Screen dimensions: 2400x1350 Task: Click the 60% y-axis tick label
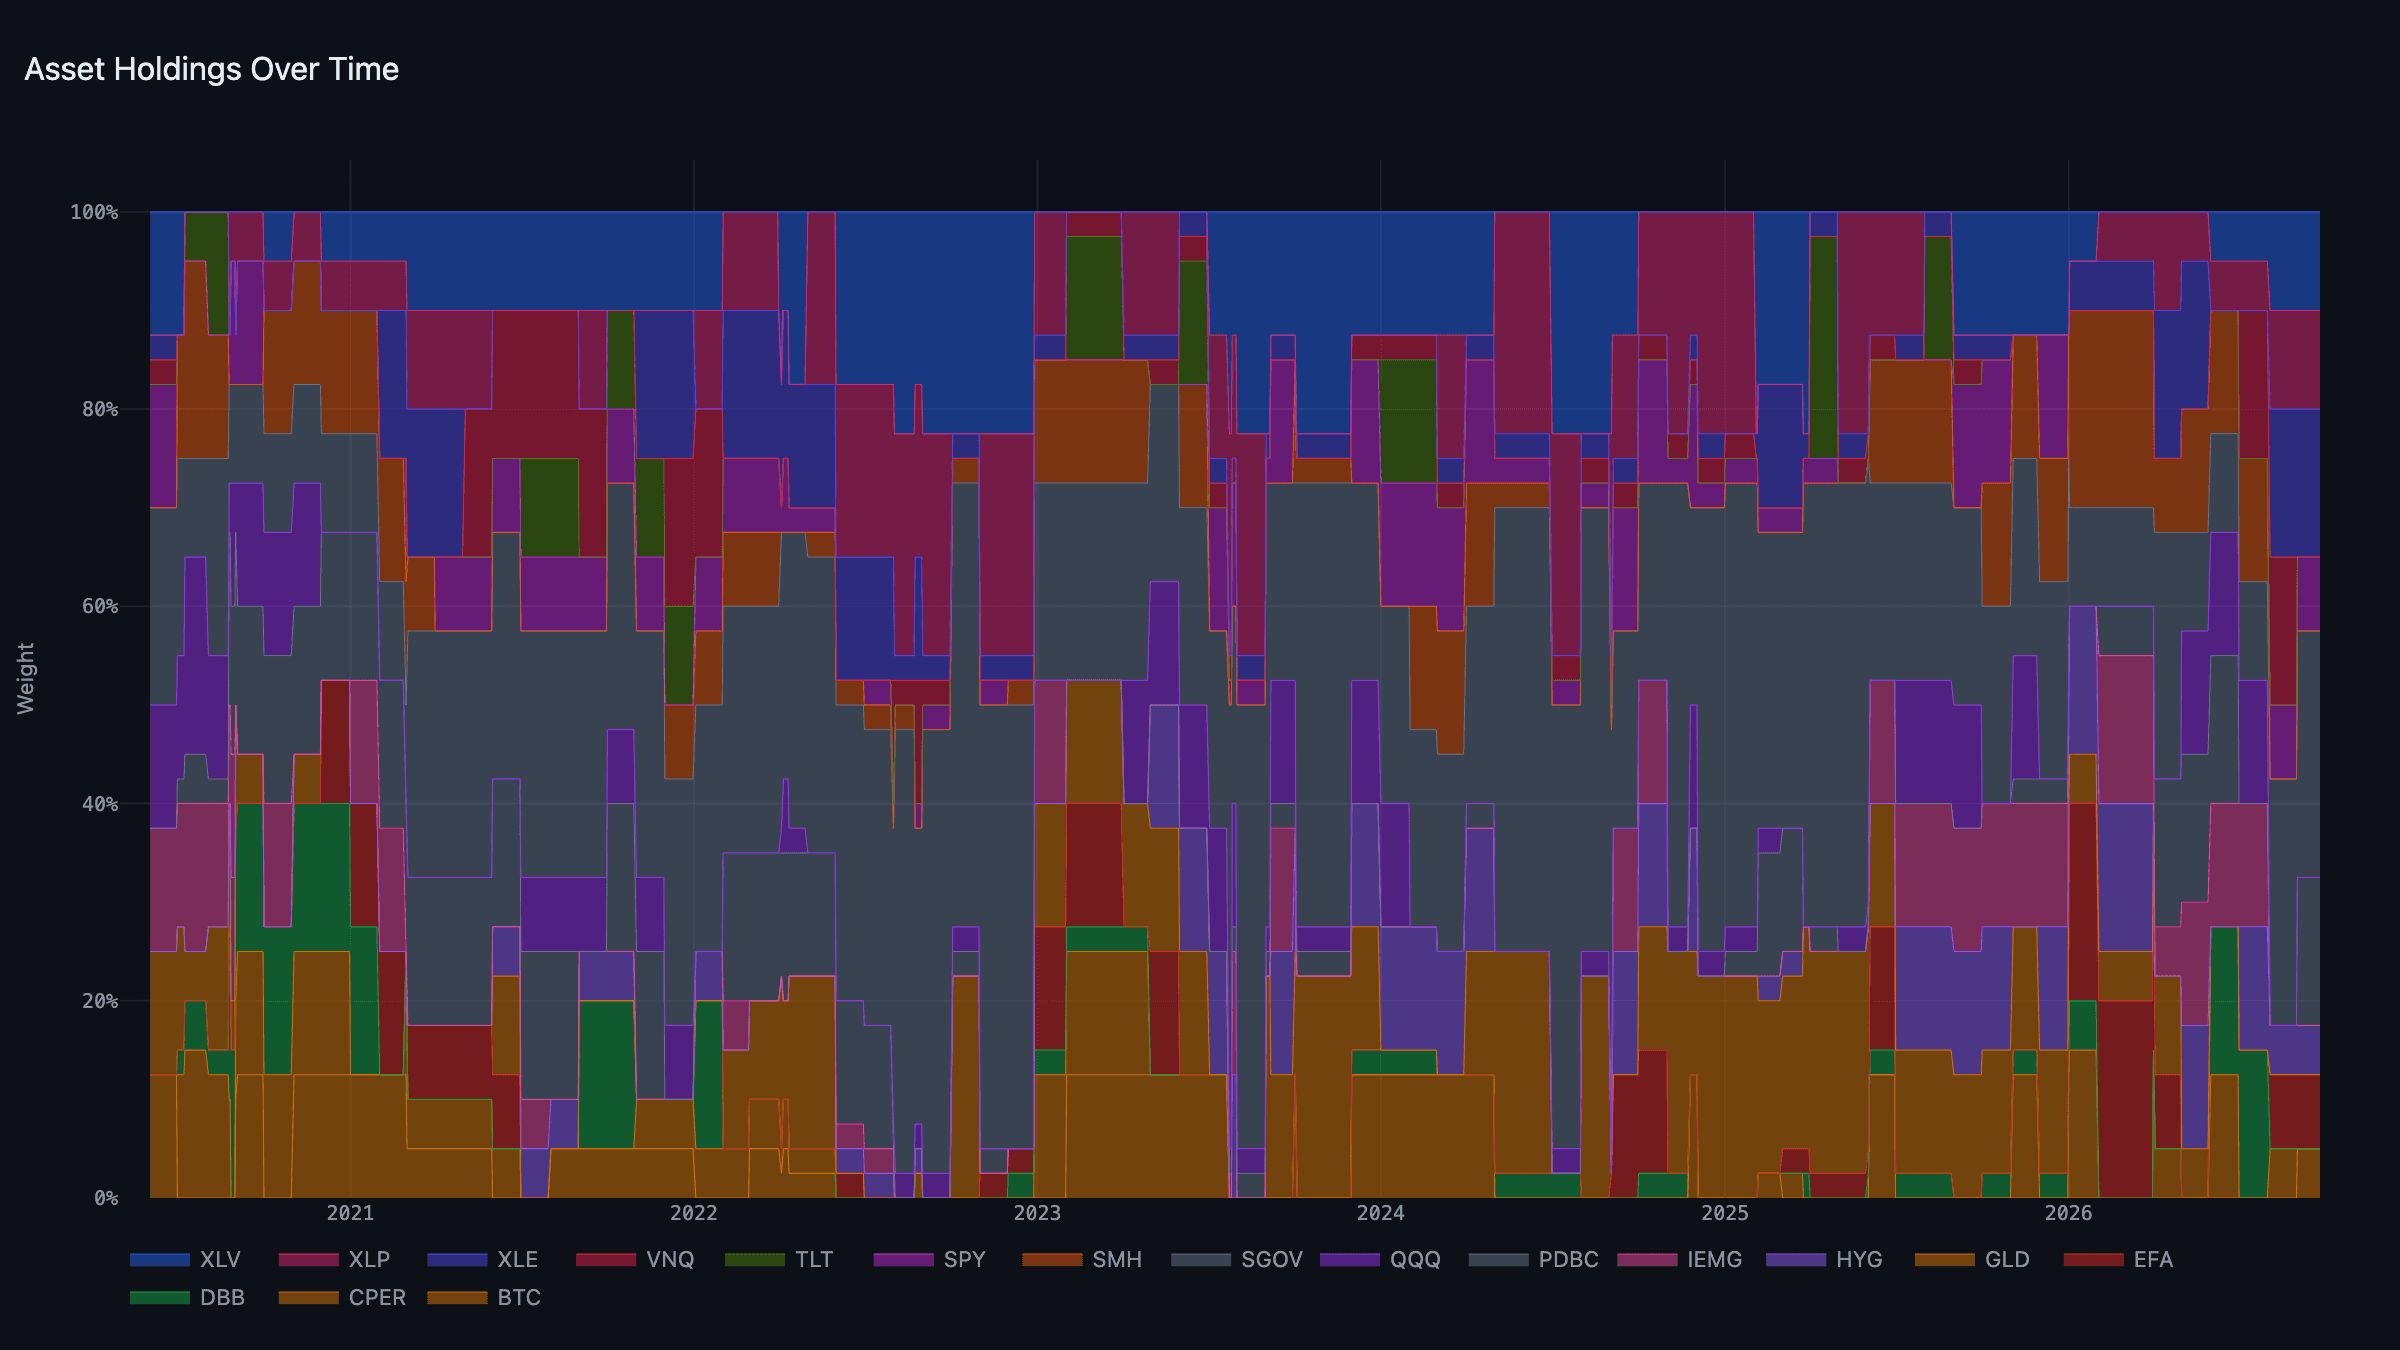click(100, 606)
